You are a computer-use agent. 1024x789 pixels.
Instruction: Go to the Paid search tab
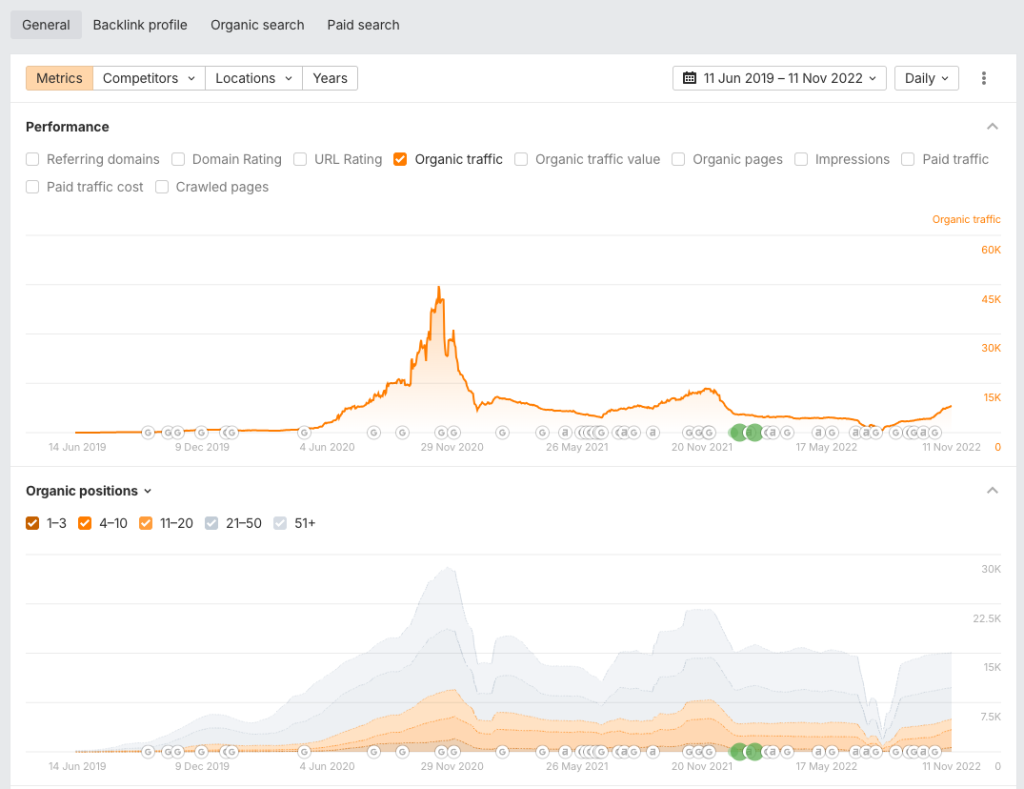(363, 25)
